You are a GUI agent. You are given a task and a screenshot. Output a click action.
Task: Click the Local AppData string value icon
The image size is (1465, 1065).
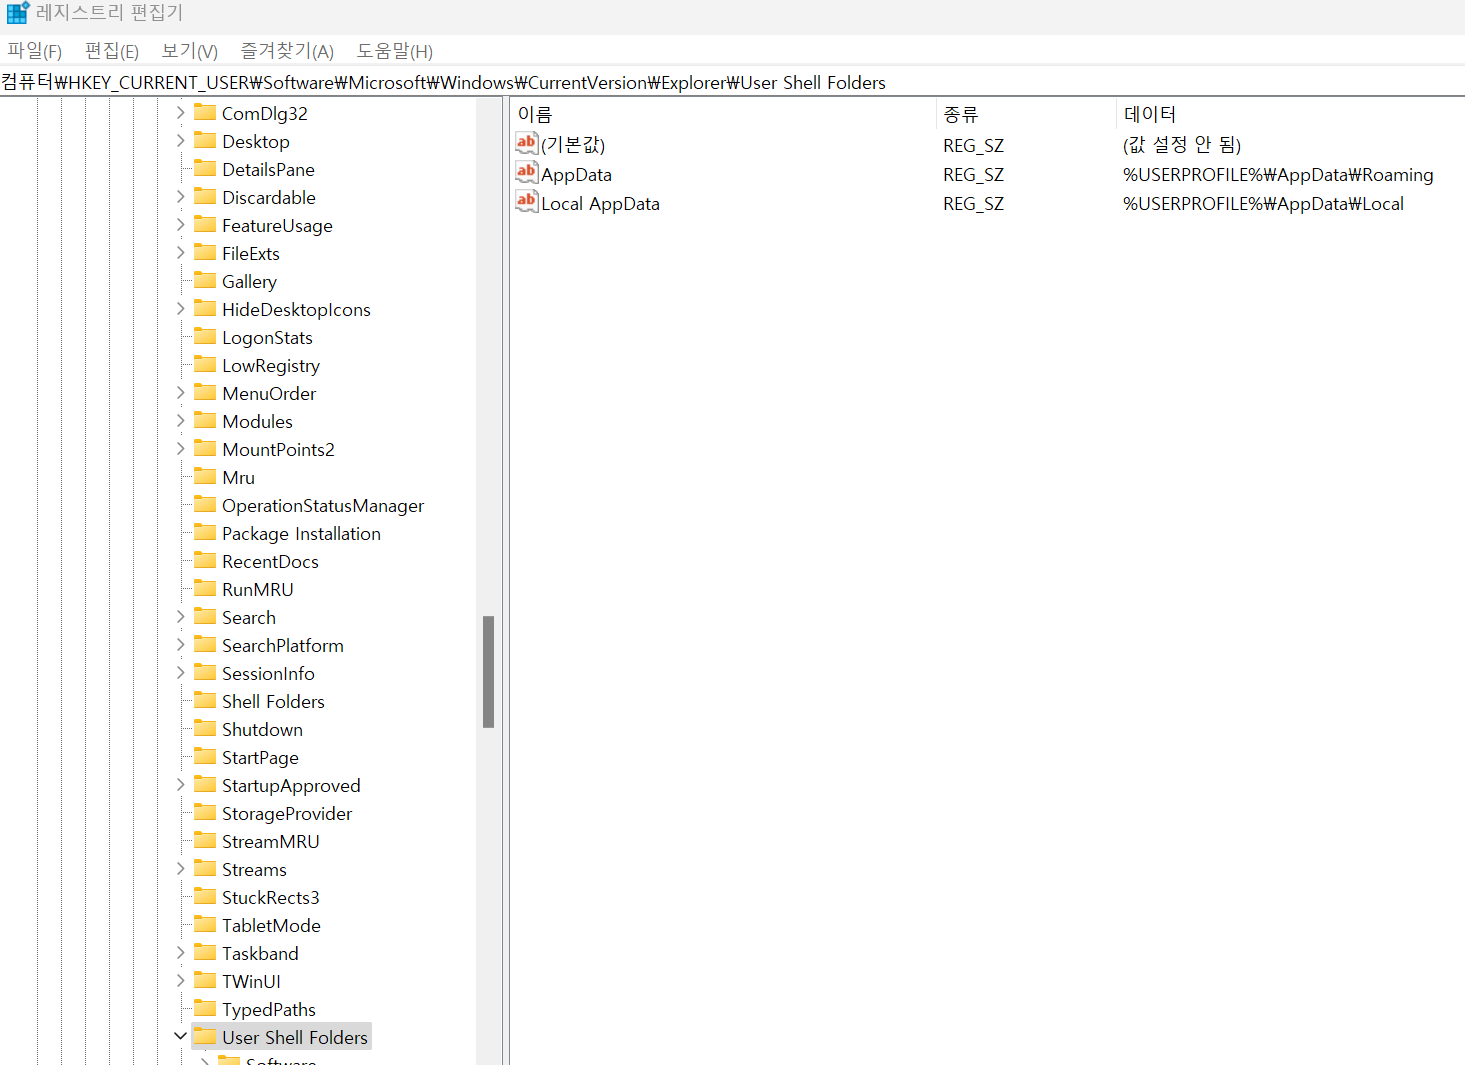(x=527, y=202)
